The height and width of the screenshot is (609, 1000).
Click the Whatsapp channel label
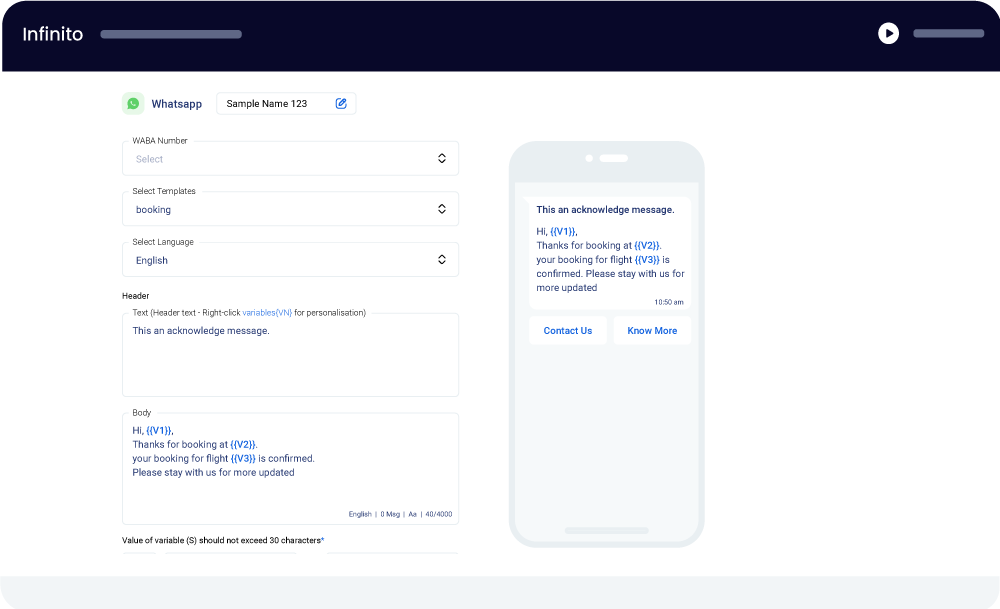pyautogui.click(x=177, y=104)
